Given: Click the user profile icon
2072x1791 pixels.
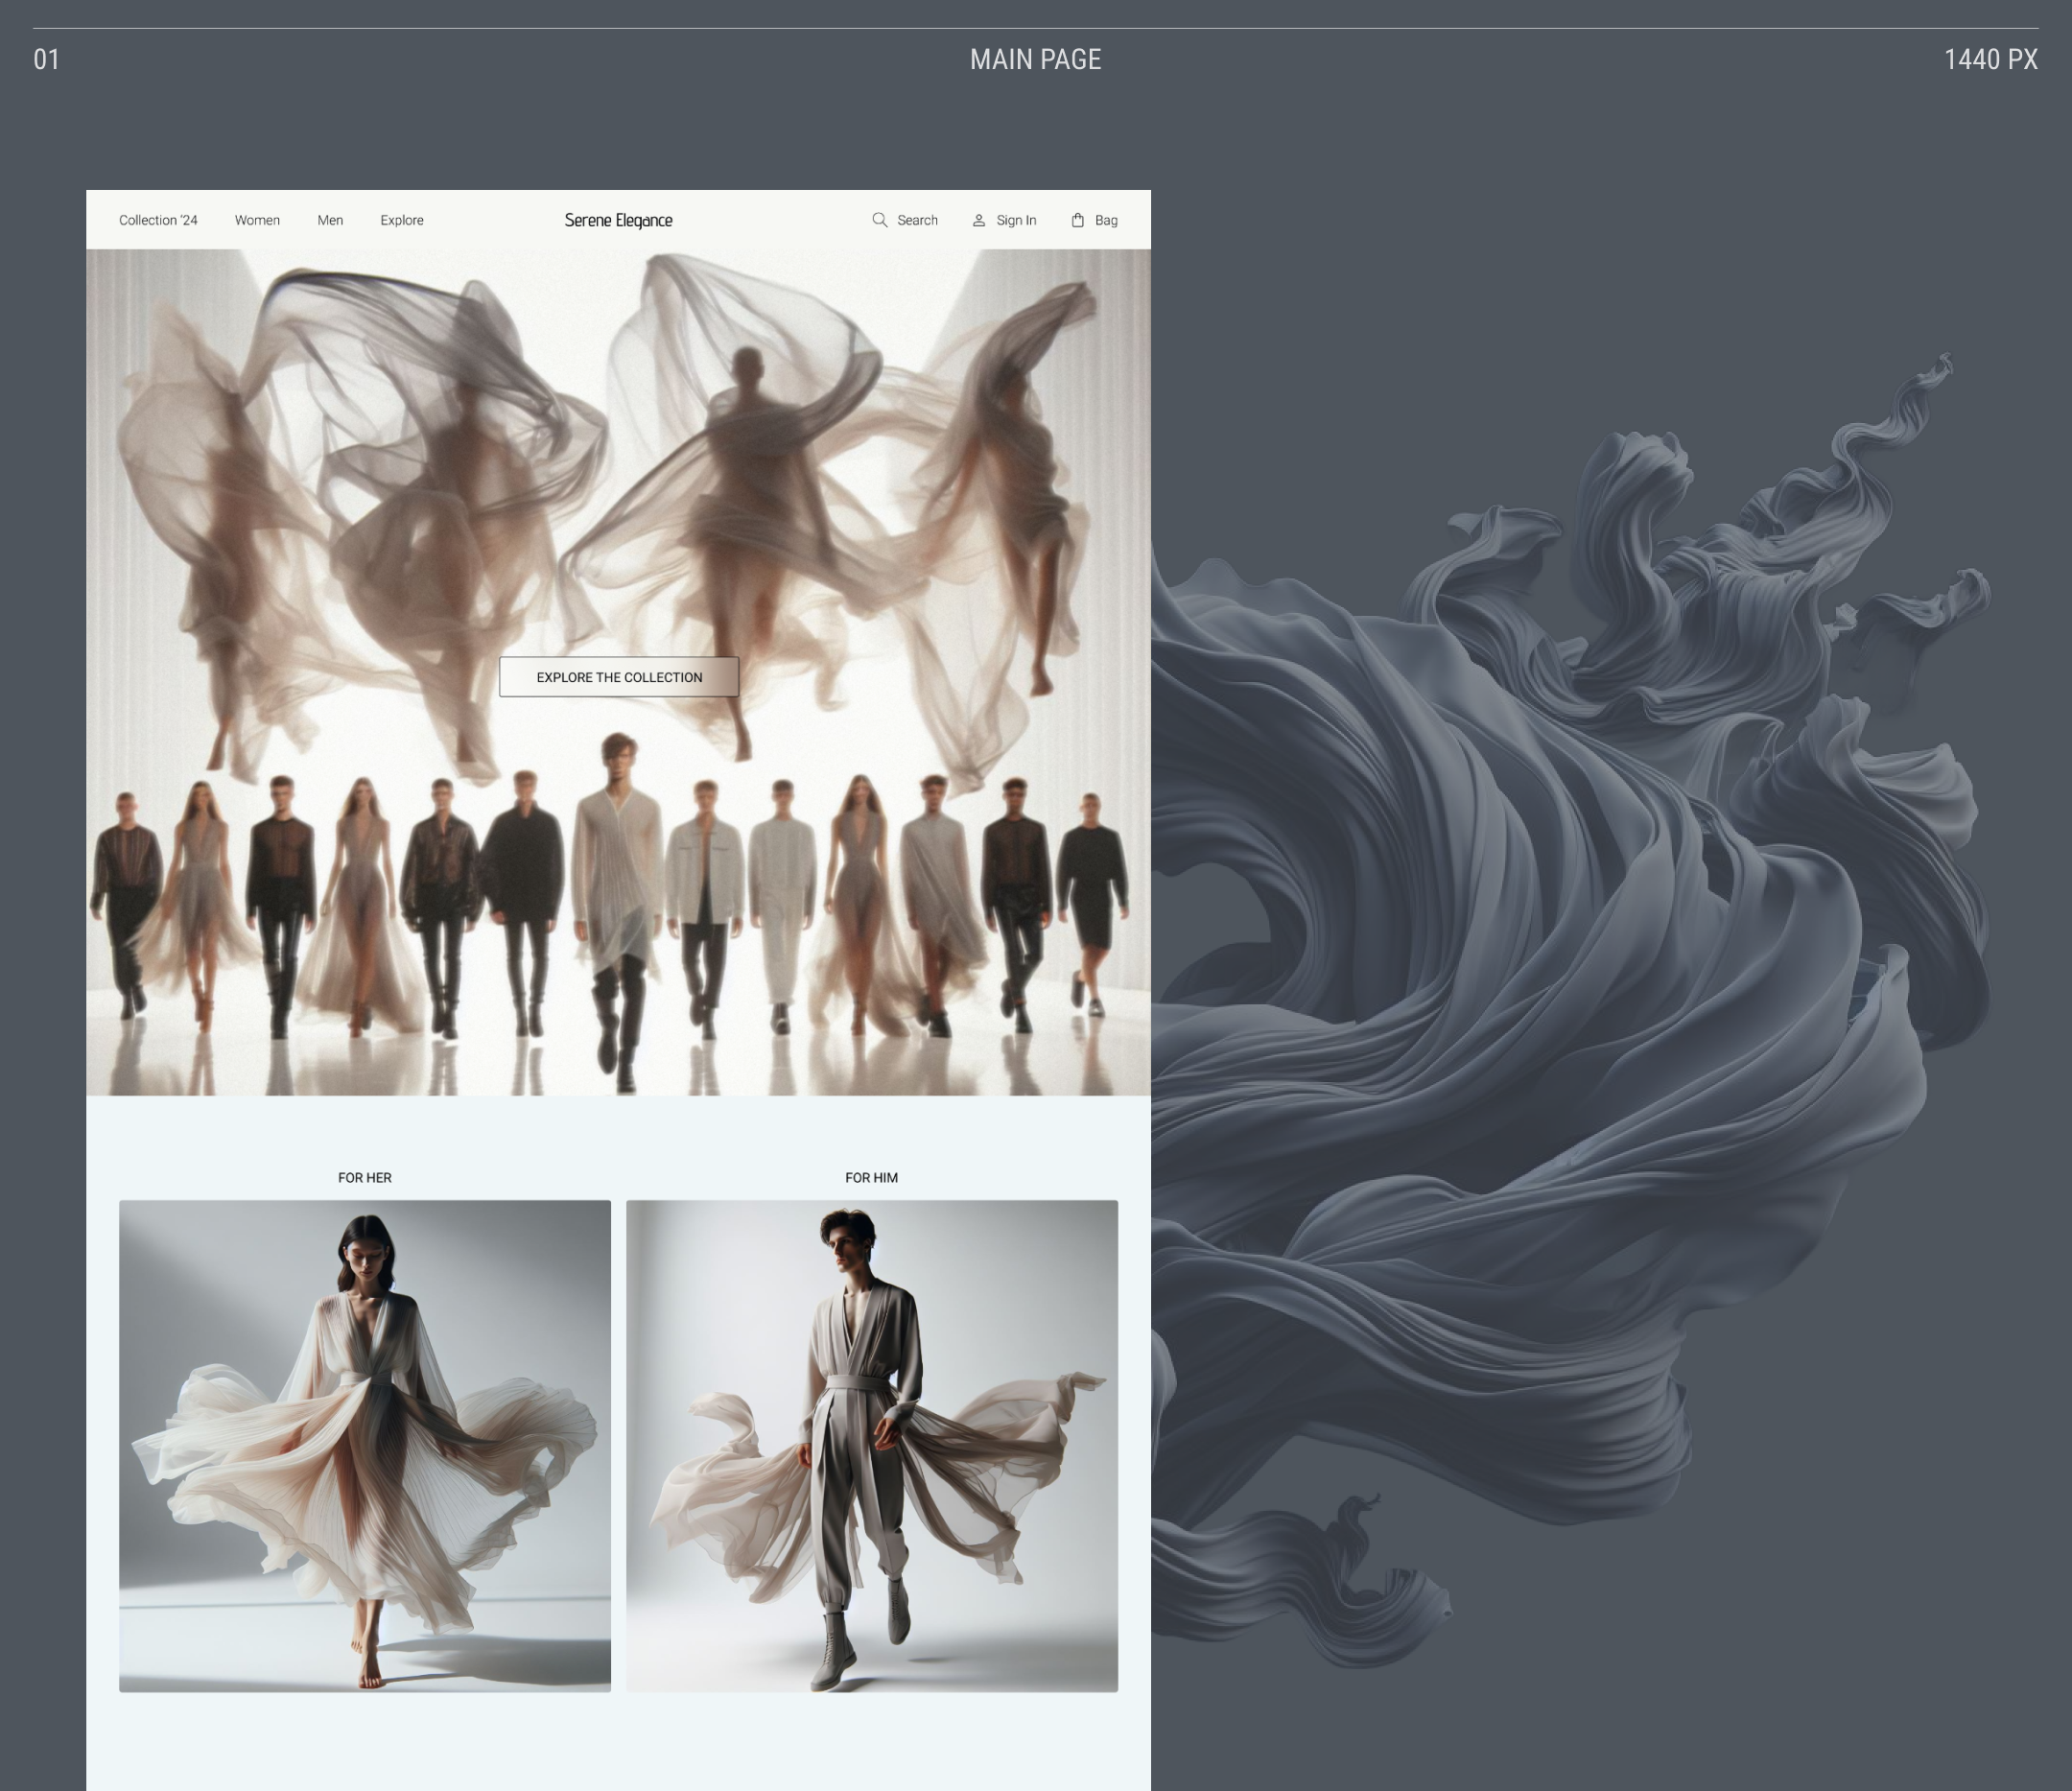Looking at the screenshot, I should (979, 220).
